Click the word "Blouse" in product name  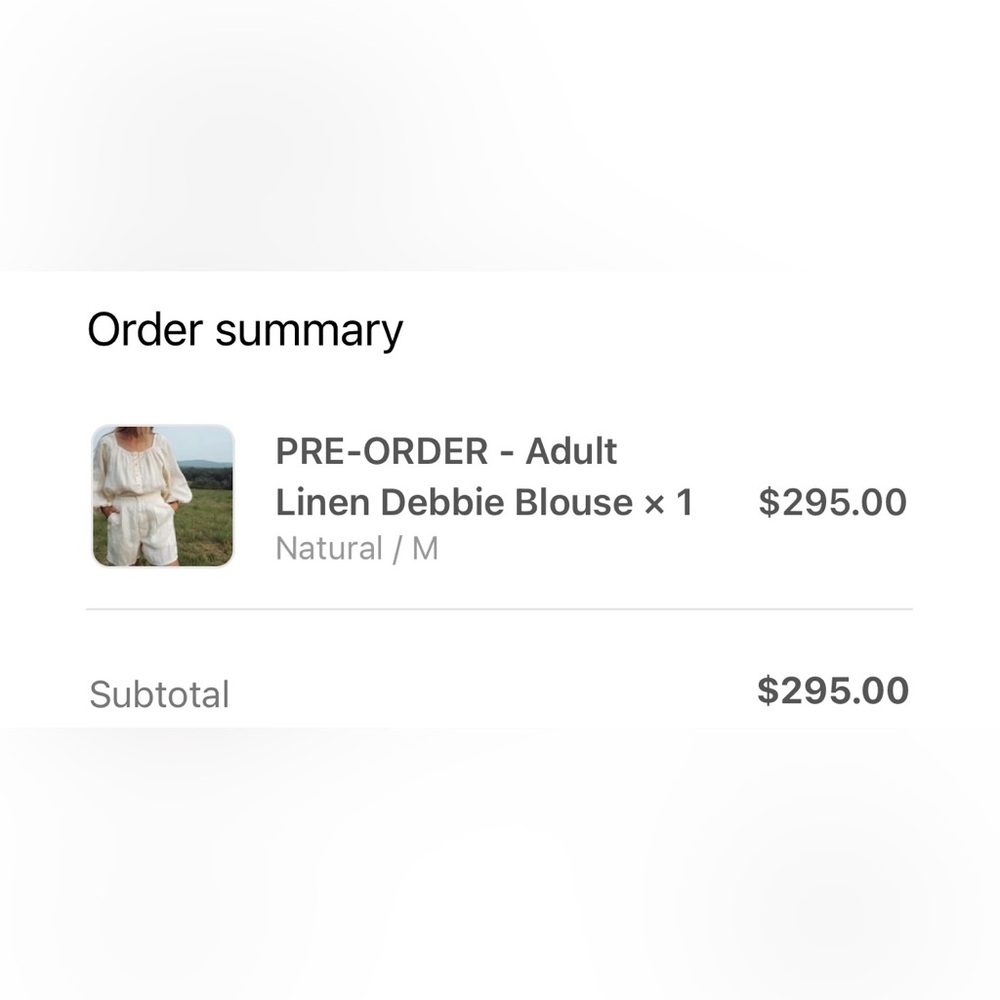coord(574,502)
